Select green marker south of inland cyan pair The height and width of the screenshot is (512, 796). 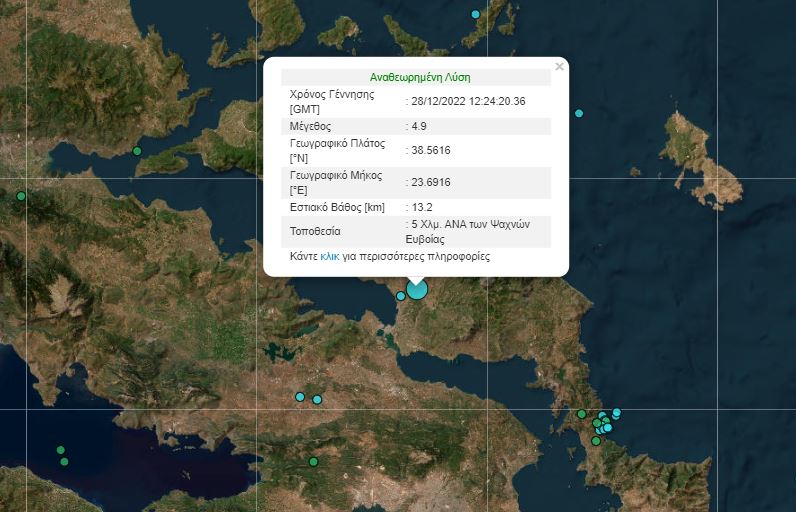[313, 461]
